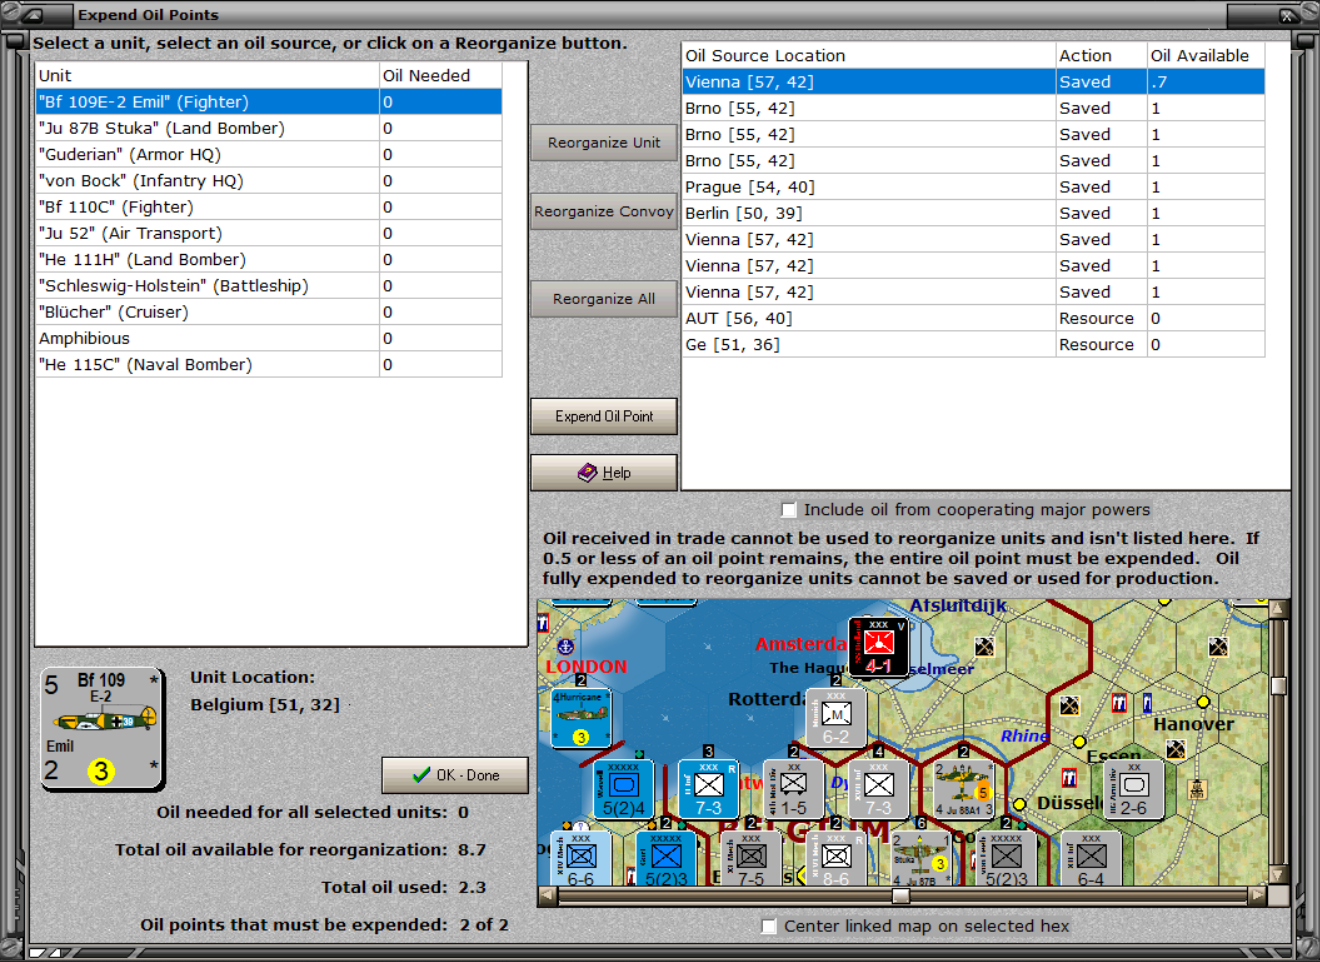Select the Ju 88A1 bomber counter on map
Image resolution: width=1320 pixels, height=962 pixels.
963,789
